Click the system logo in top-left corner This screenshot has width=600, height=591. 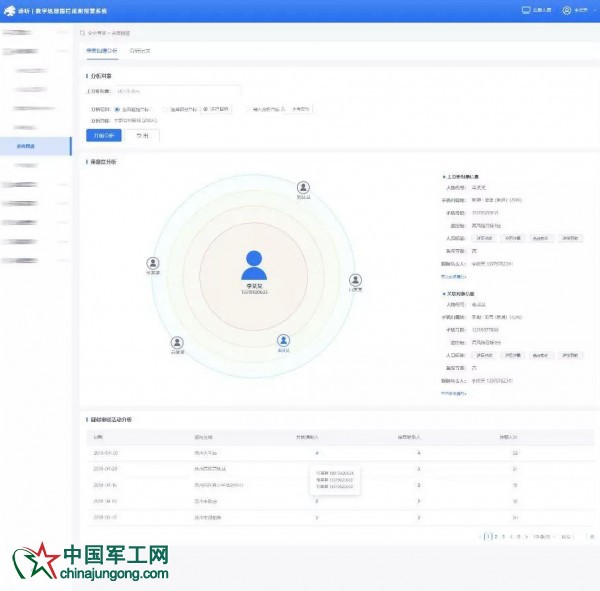[11, 11]
